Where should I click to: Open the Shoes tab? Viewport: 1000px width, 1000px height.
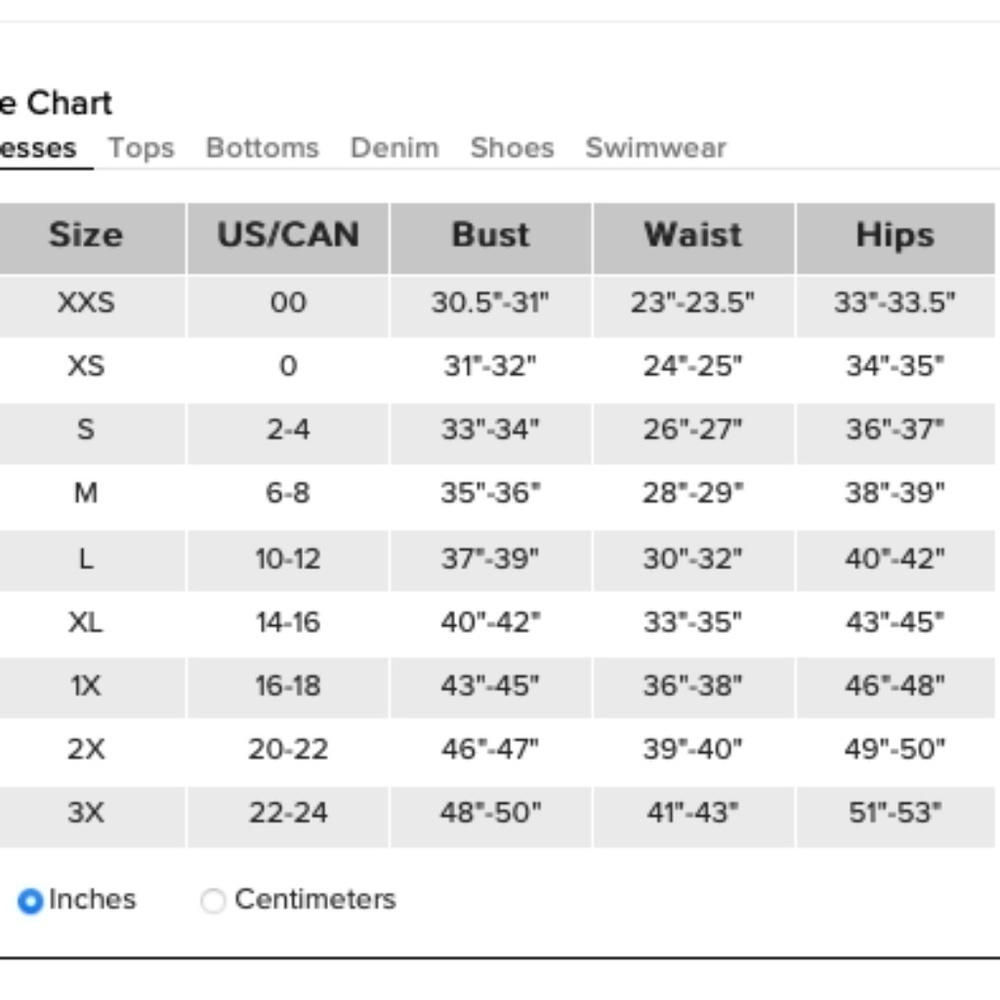click(512, 148)
